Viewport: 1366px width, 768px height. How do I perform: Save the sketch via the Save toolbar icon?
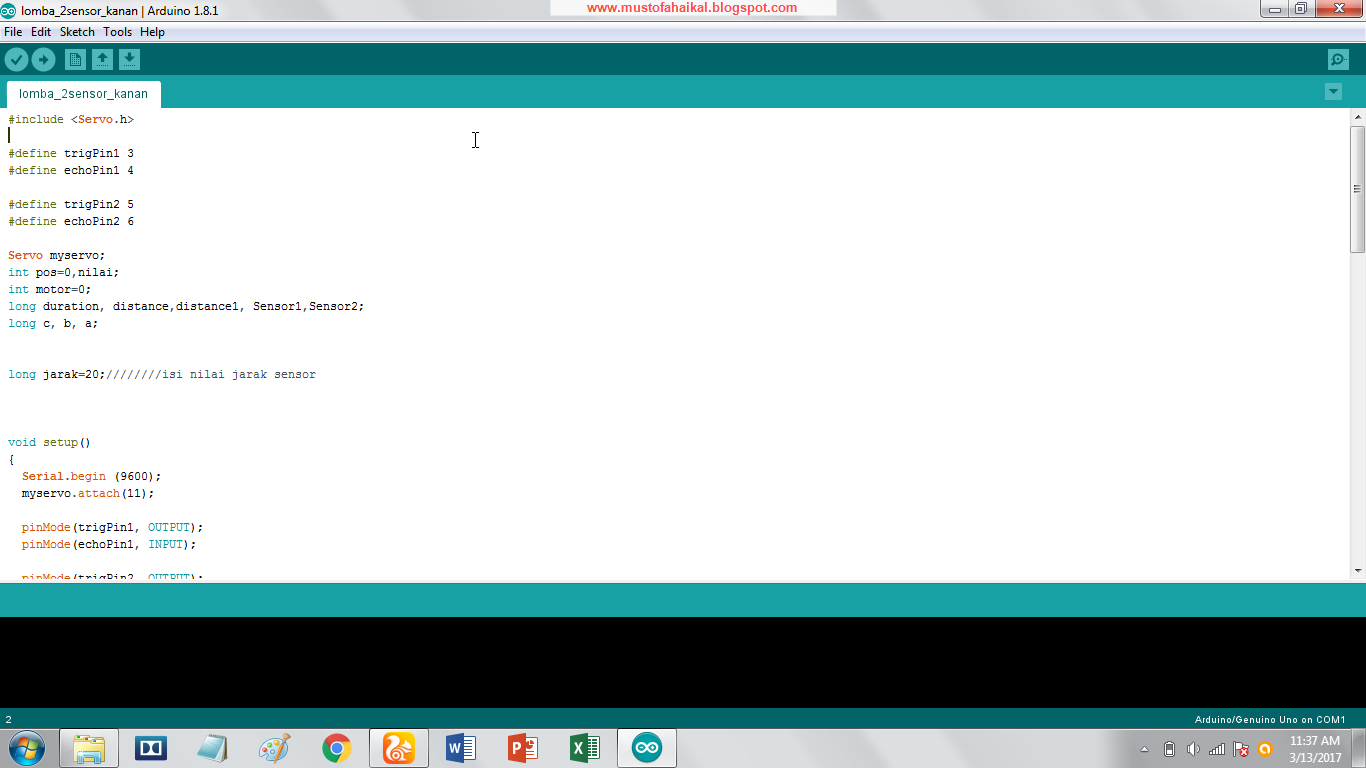[128, 59]
